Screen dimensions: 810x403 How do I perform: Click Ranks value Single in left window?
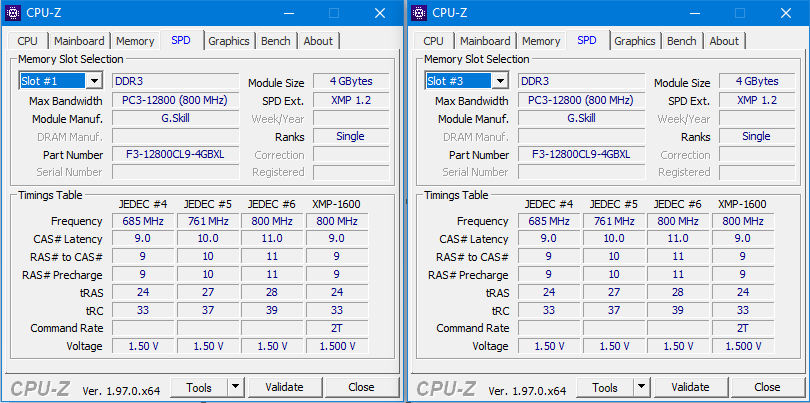pos(351,136)
